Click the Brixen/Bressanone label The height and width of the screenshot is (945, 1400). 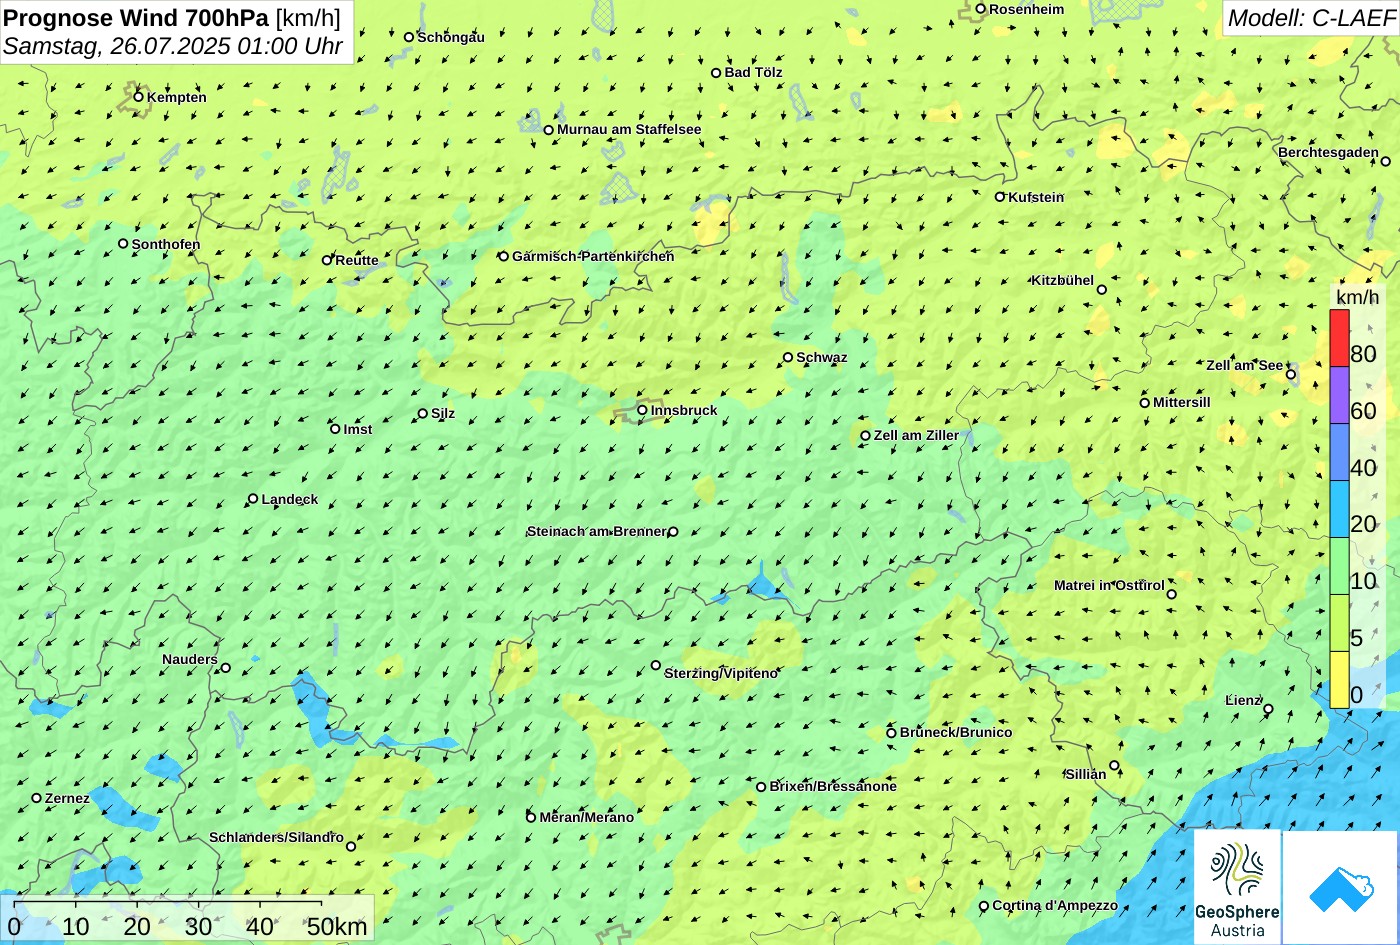coord(833,787)
